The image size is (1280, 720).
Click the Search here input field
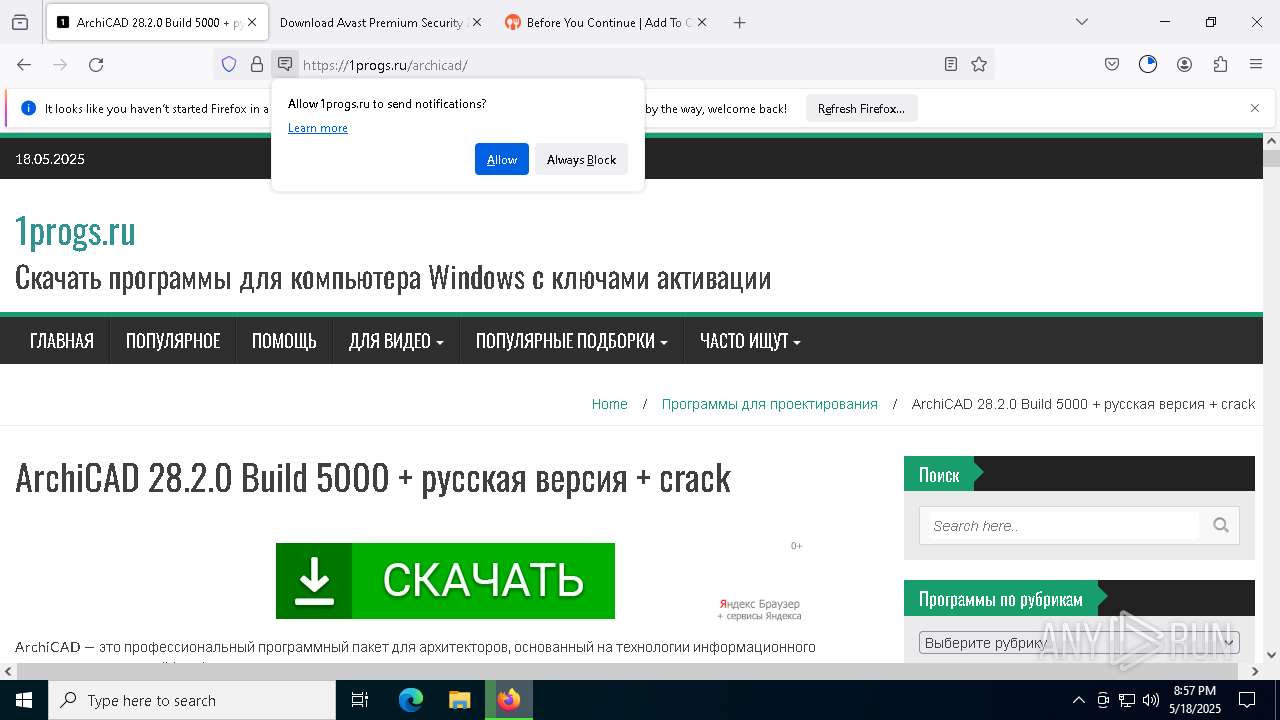(1064, 525)
